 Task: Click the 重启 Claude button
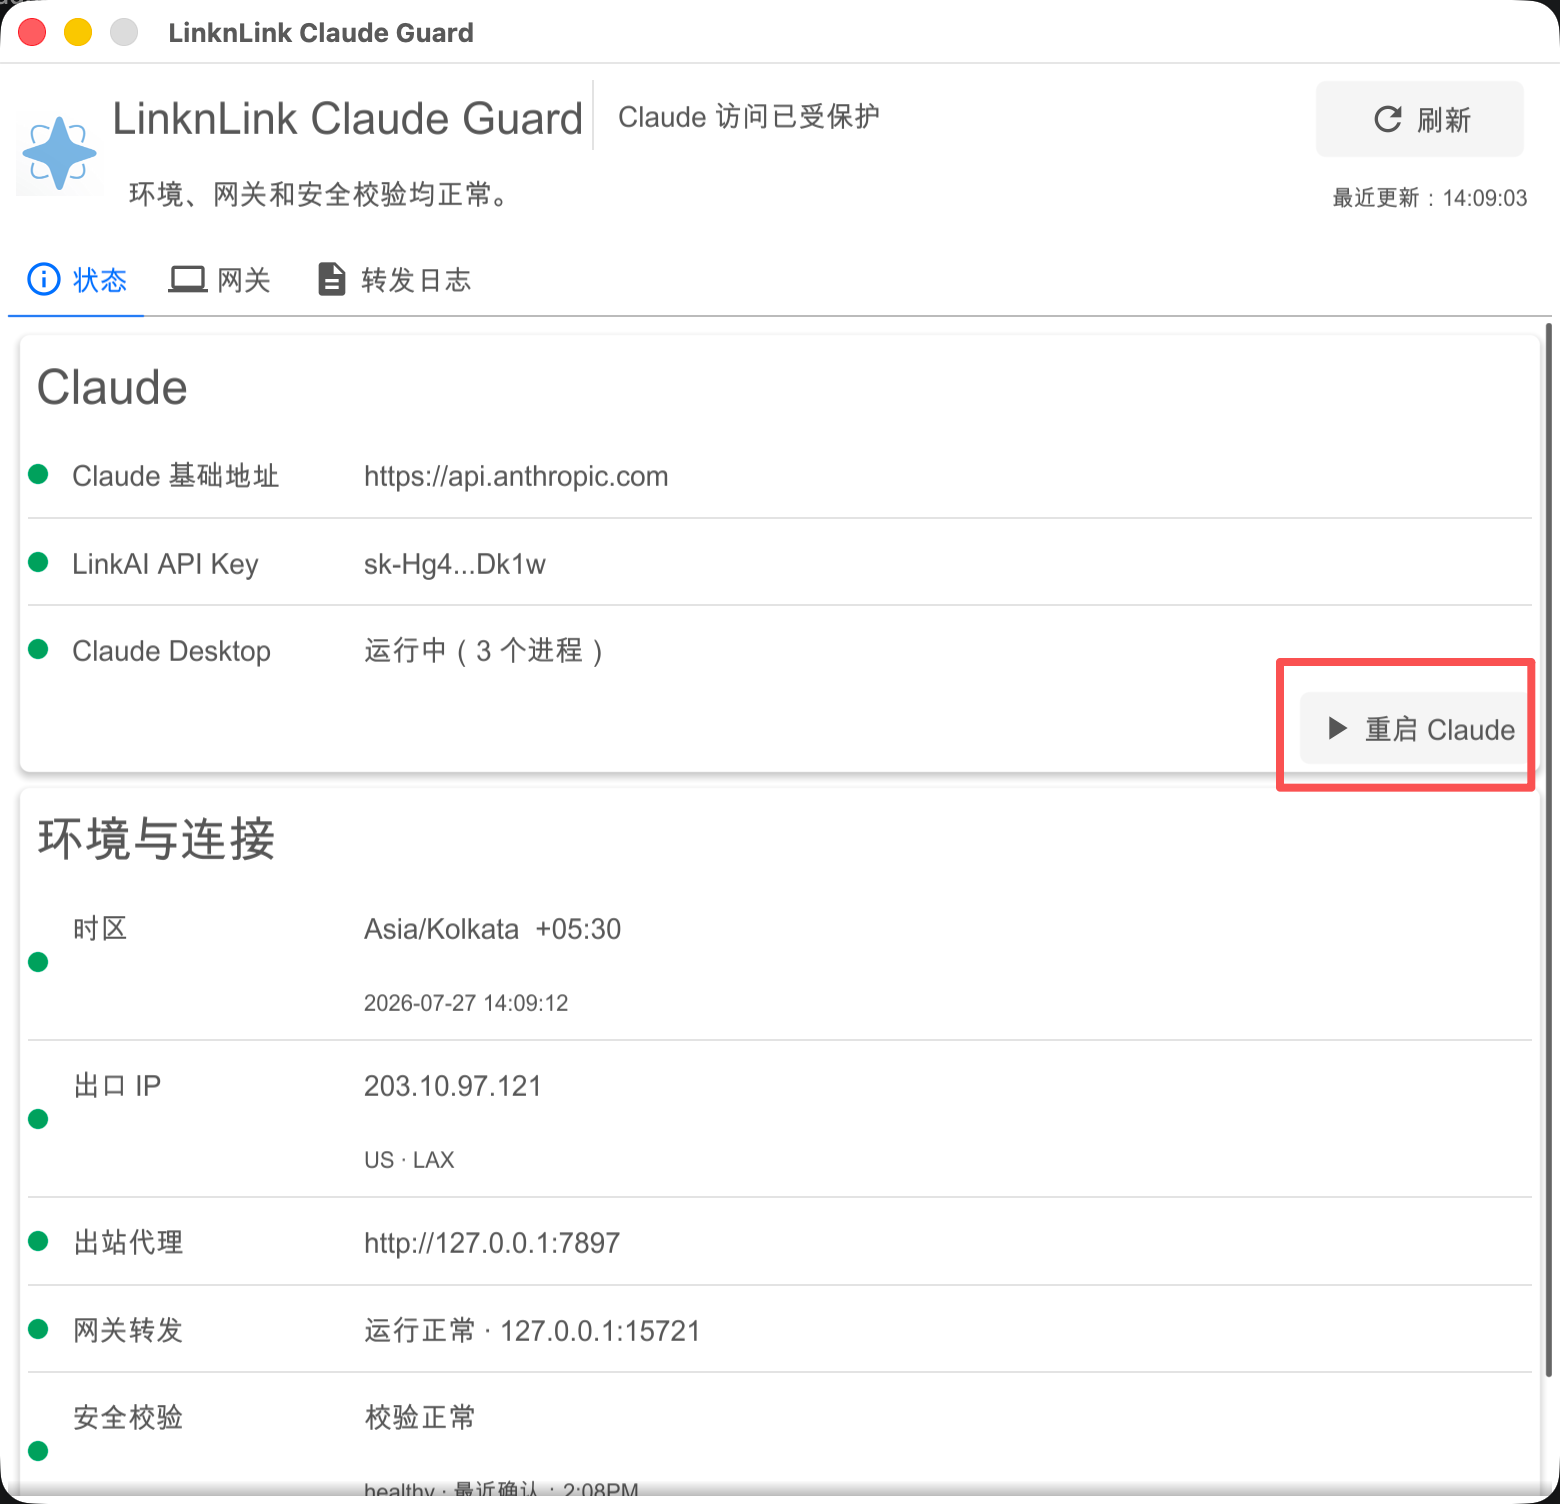coord(1415,729)
